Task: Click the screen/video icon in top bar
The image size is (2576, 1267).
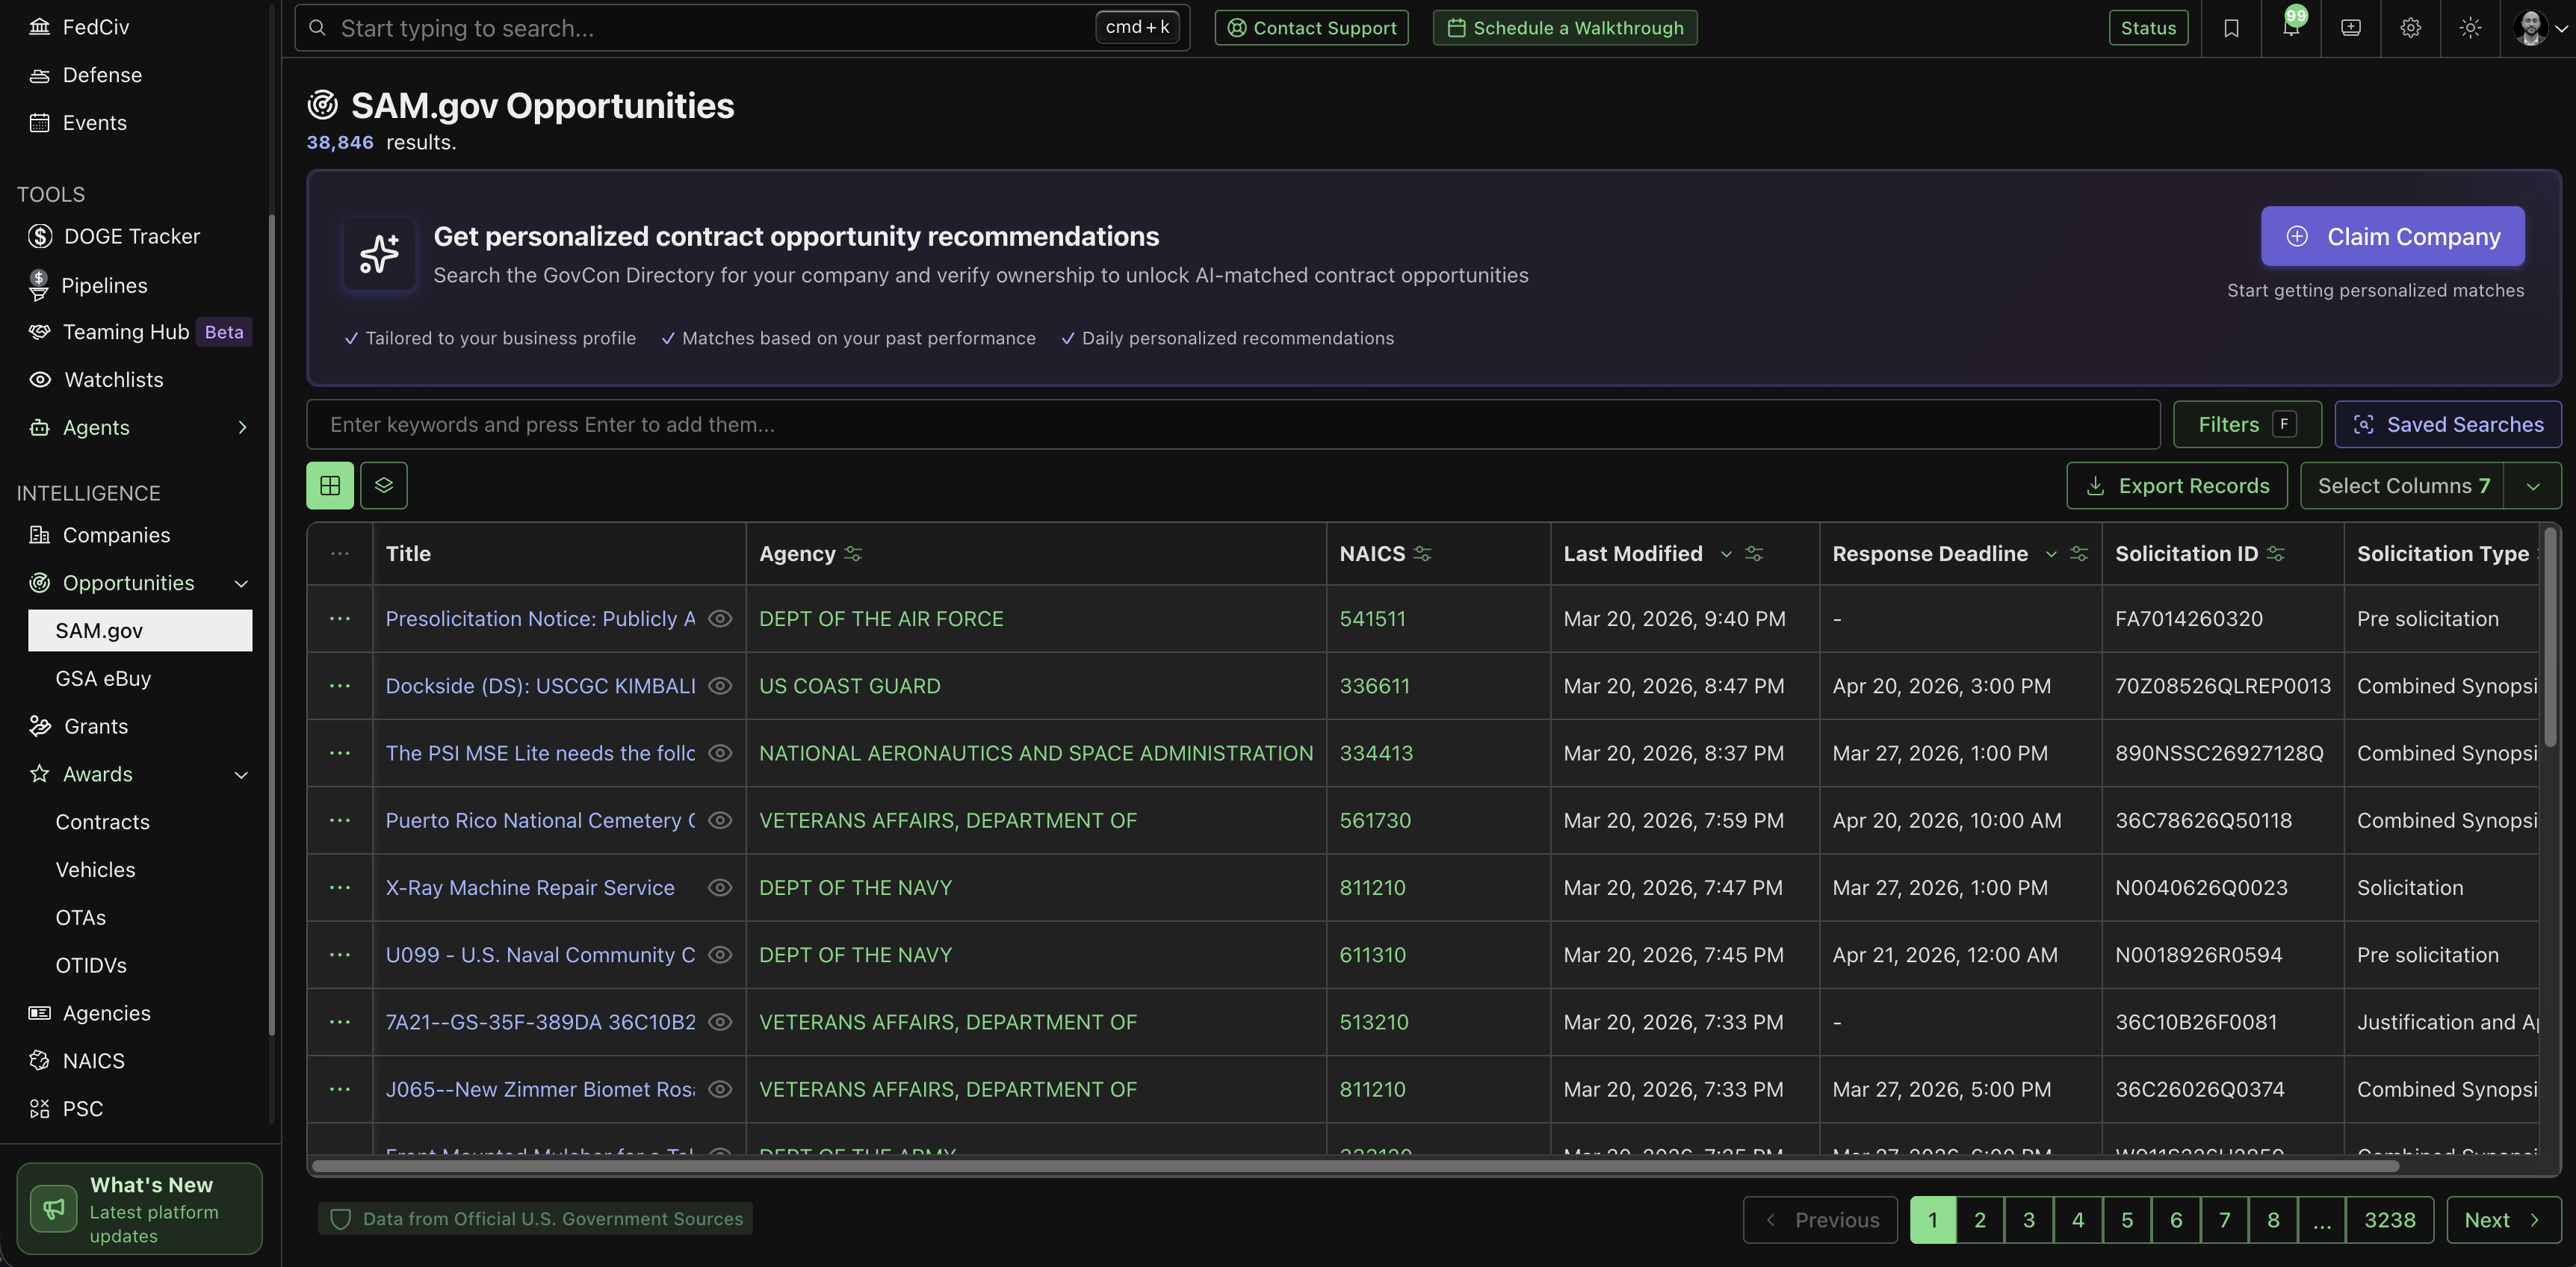Action: [x=2351, y=28]
